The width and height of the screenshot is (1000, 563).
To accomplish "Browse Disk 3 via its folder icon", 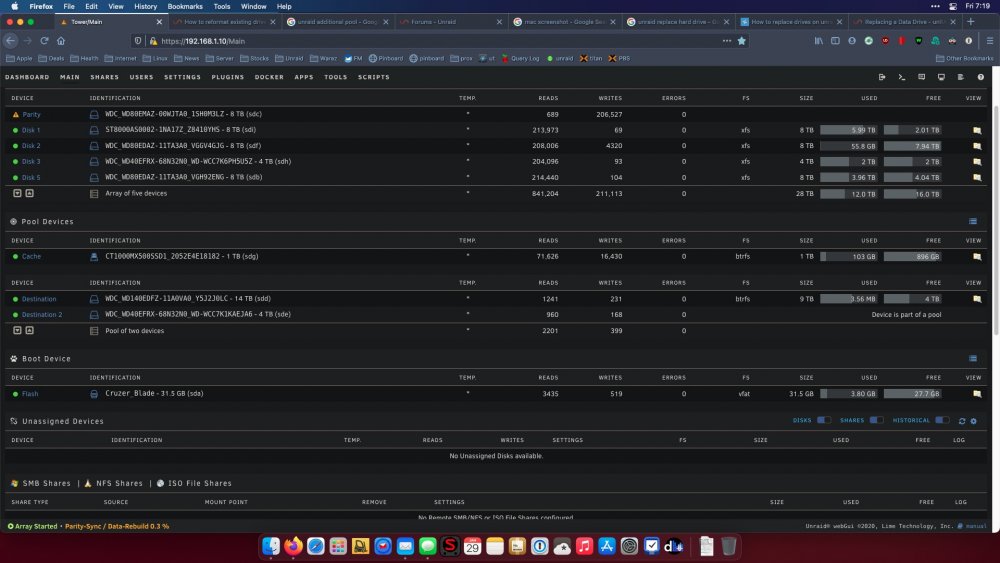I will [977, 162].
